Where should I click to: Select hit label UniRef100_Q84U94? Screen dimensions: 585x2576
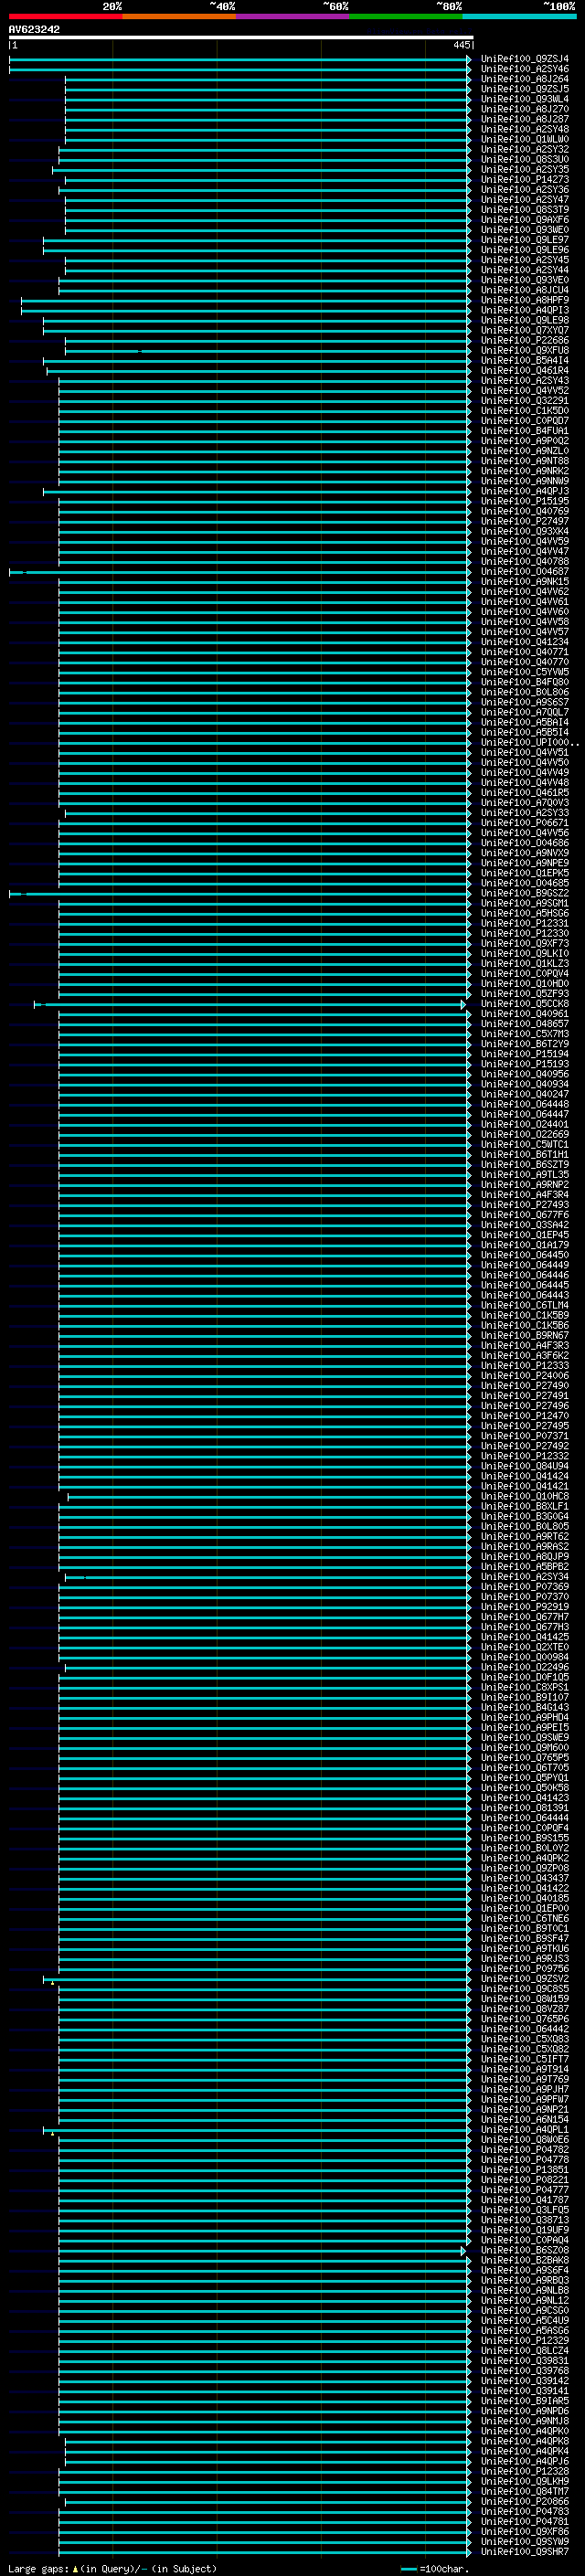coord(525,1466)
